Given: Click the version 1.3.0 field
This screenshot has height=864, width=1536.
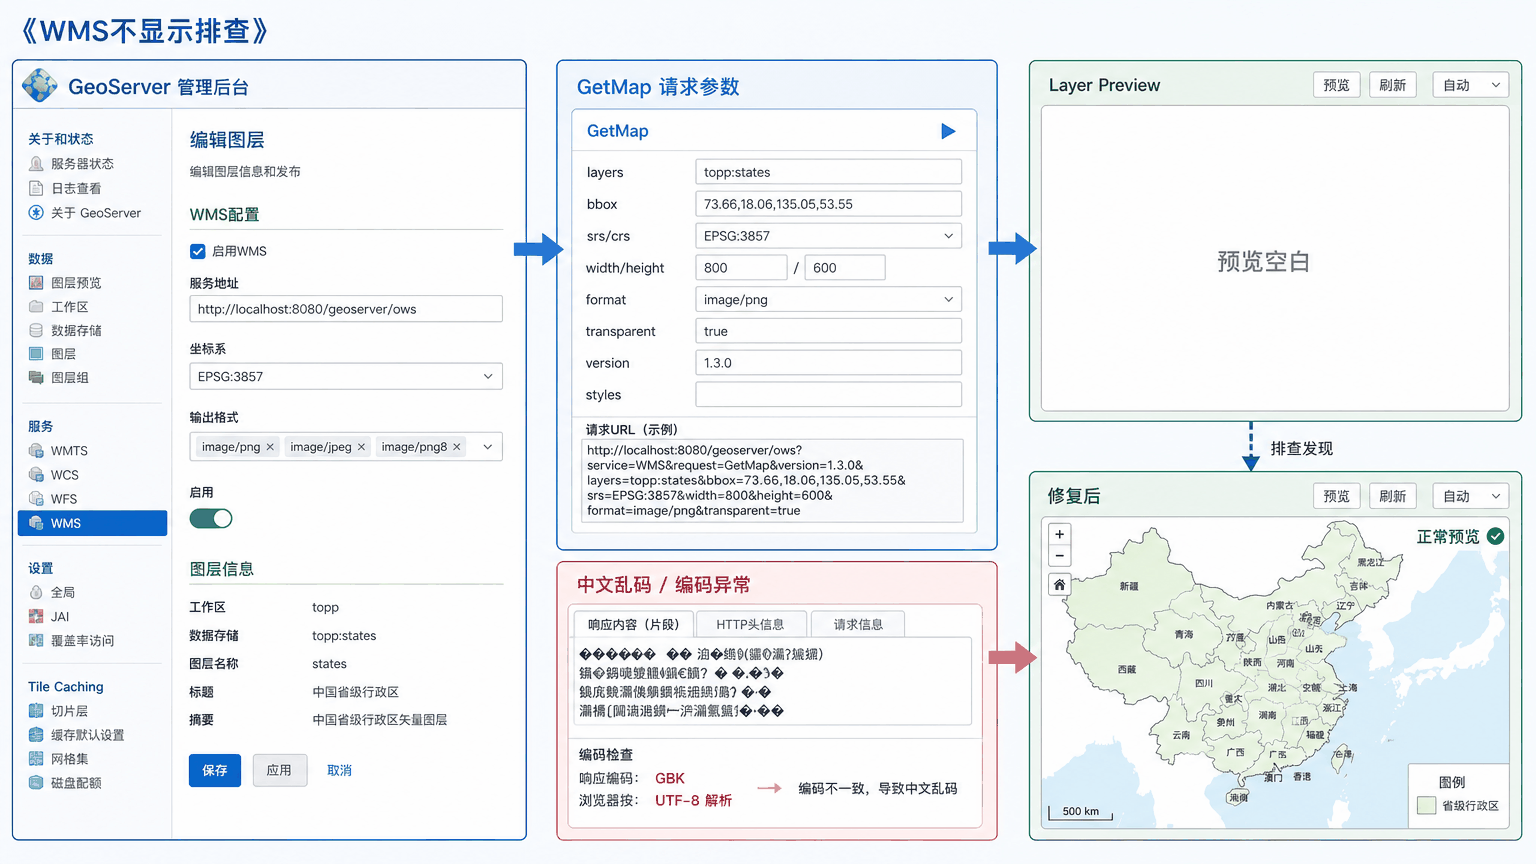Looking at the screenshot, I should [x=828, y=363].
